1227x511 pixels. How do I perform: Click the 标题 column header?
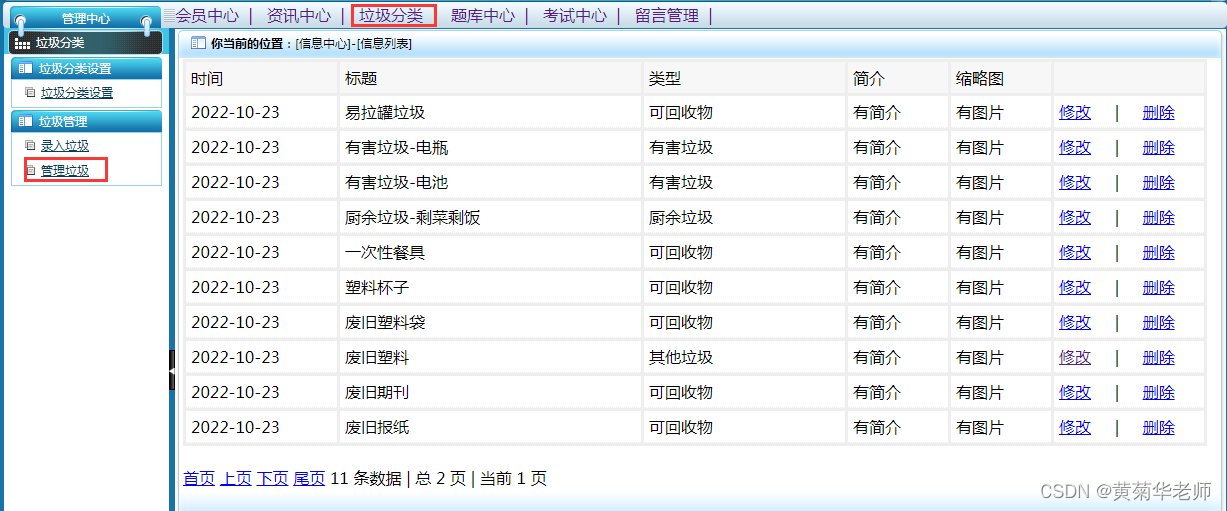coord(491,79)
